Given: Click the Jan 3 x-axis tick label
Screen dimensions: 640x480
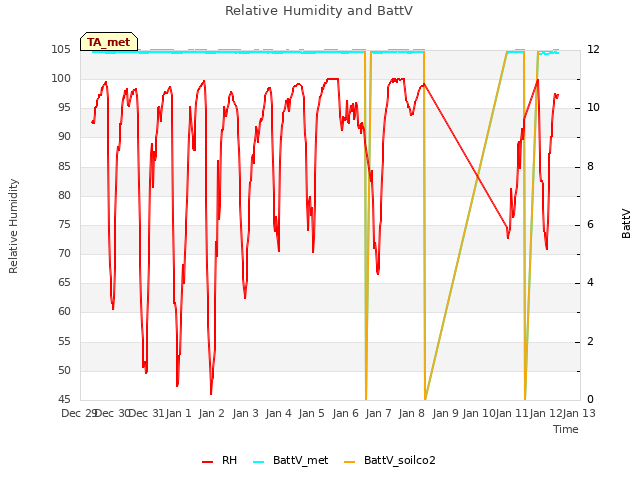Looking at the screenshot, I should [245, 413].
